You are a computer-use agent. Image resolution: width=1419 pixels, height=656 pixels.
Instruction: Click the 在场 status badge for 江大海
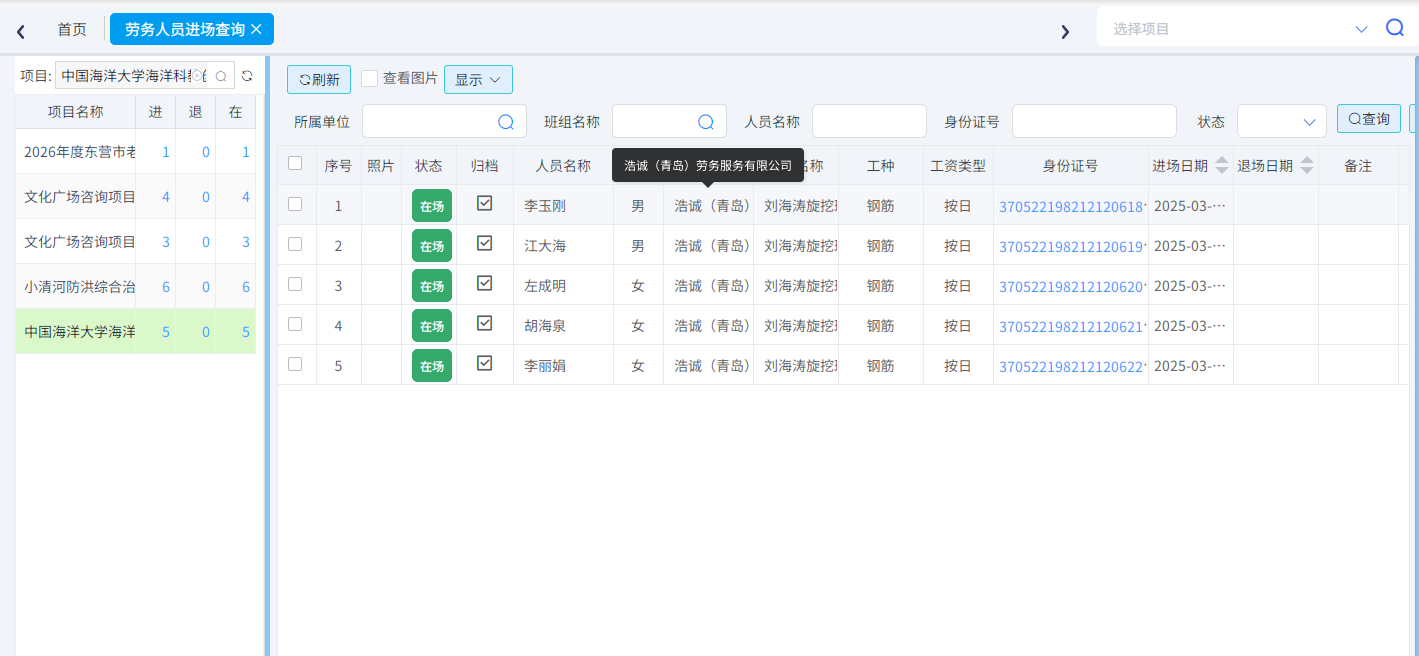point(432,246)
